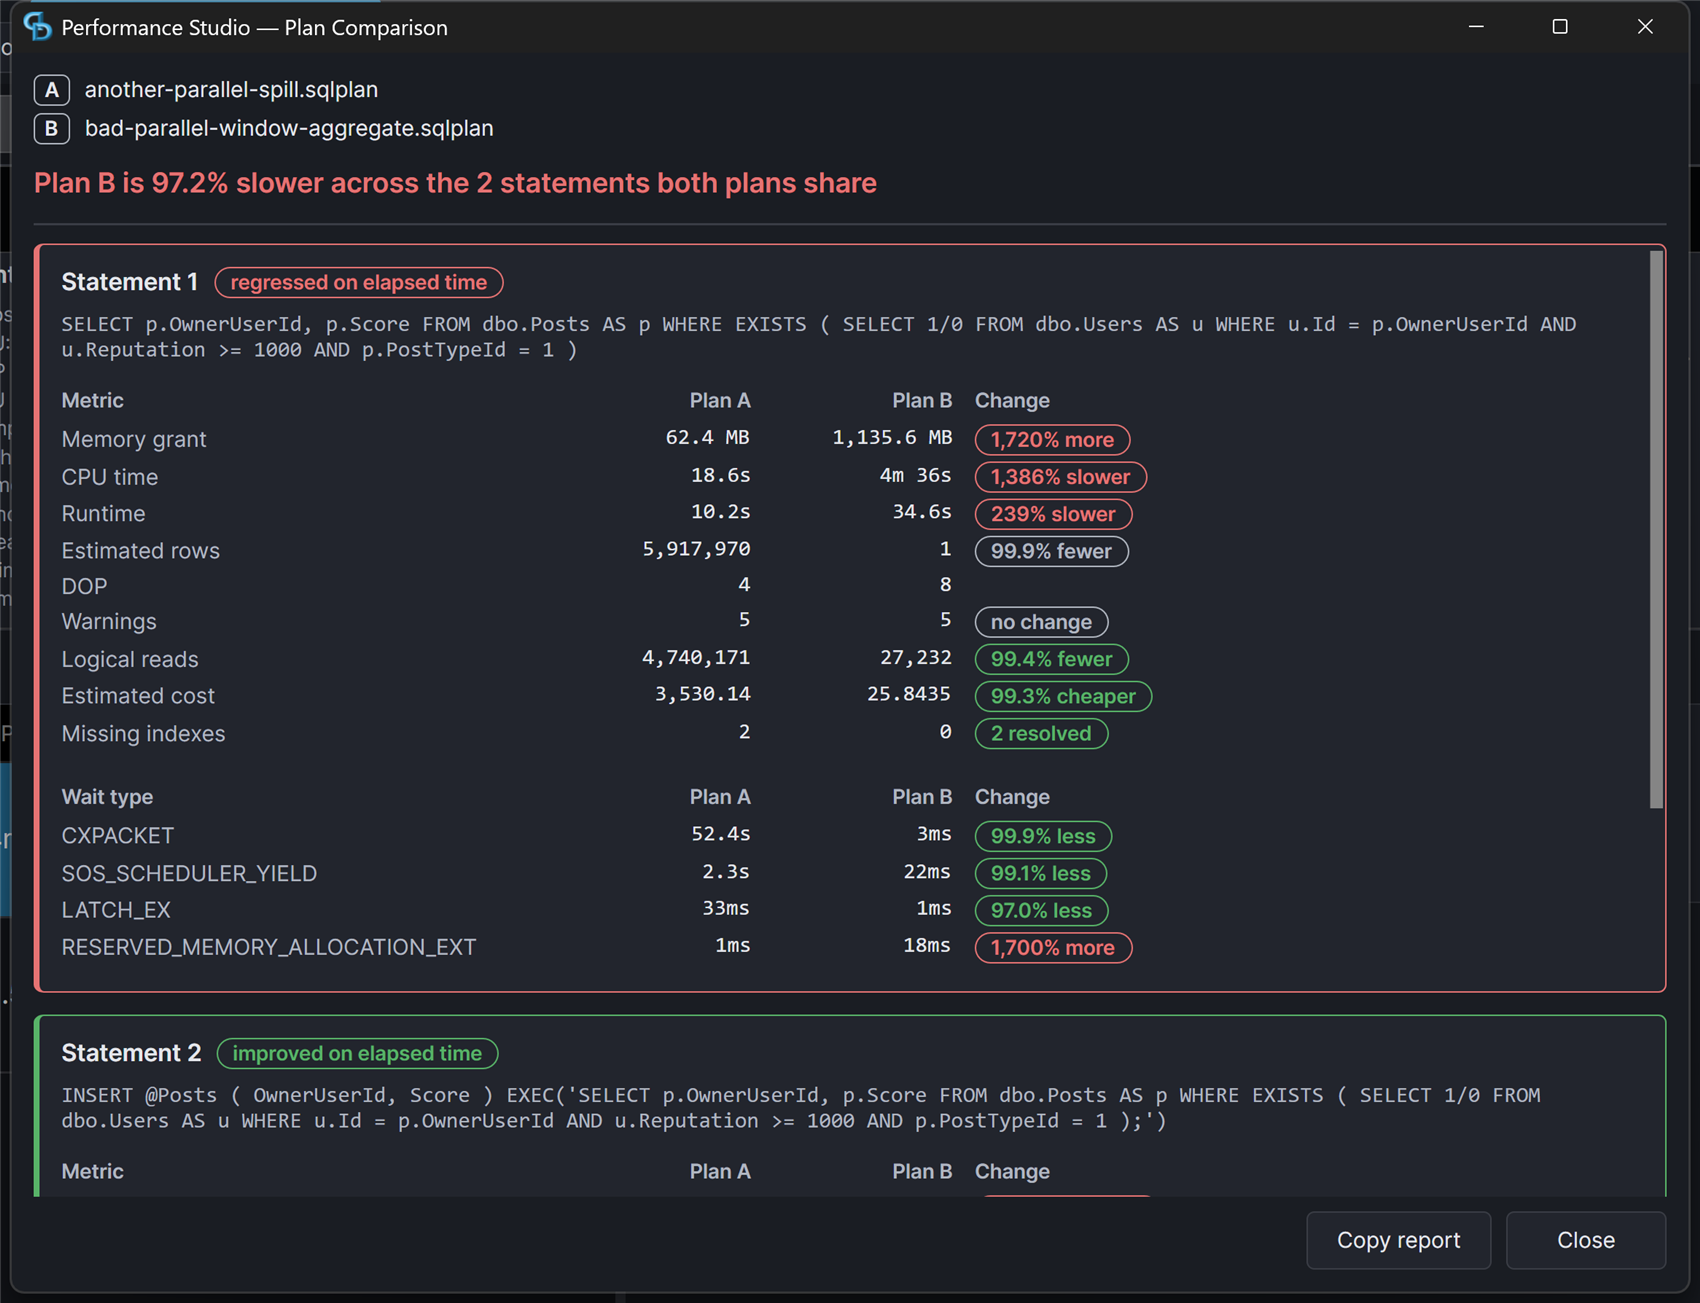Click the Estimated rows value 5,917,970

(x=696, y=549)
